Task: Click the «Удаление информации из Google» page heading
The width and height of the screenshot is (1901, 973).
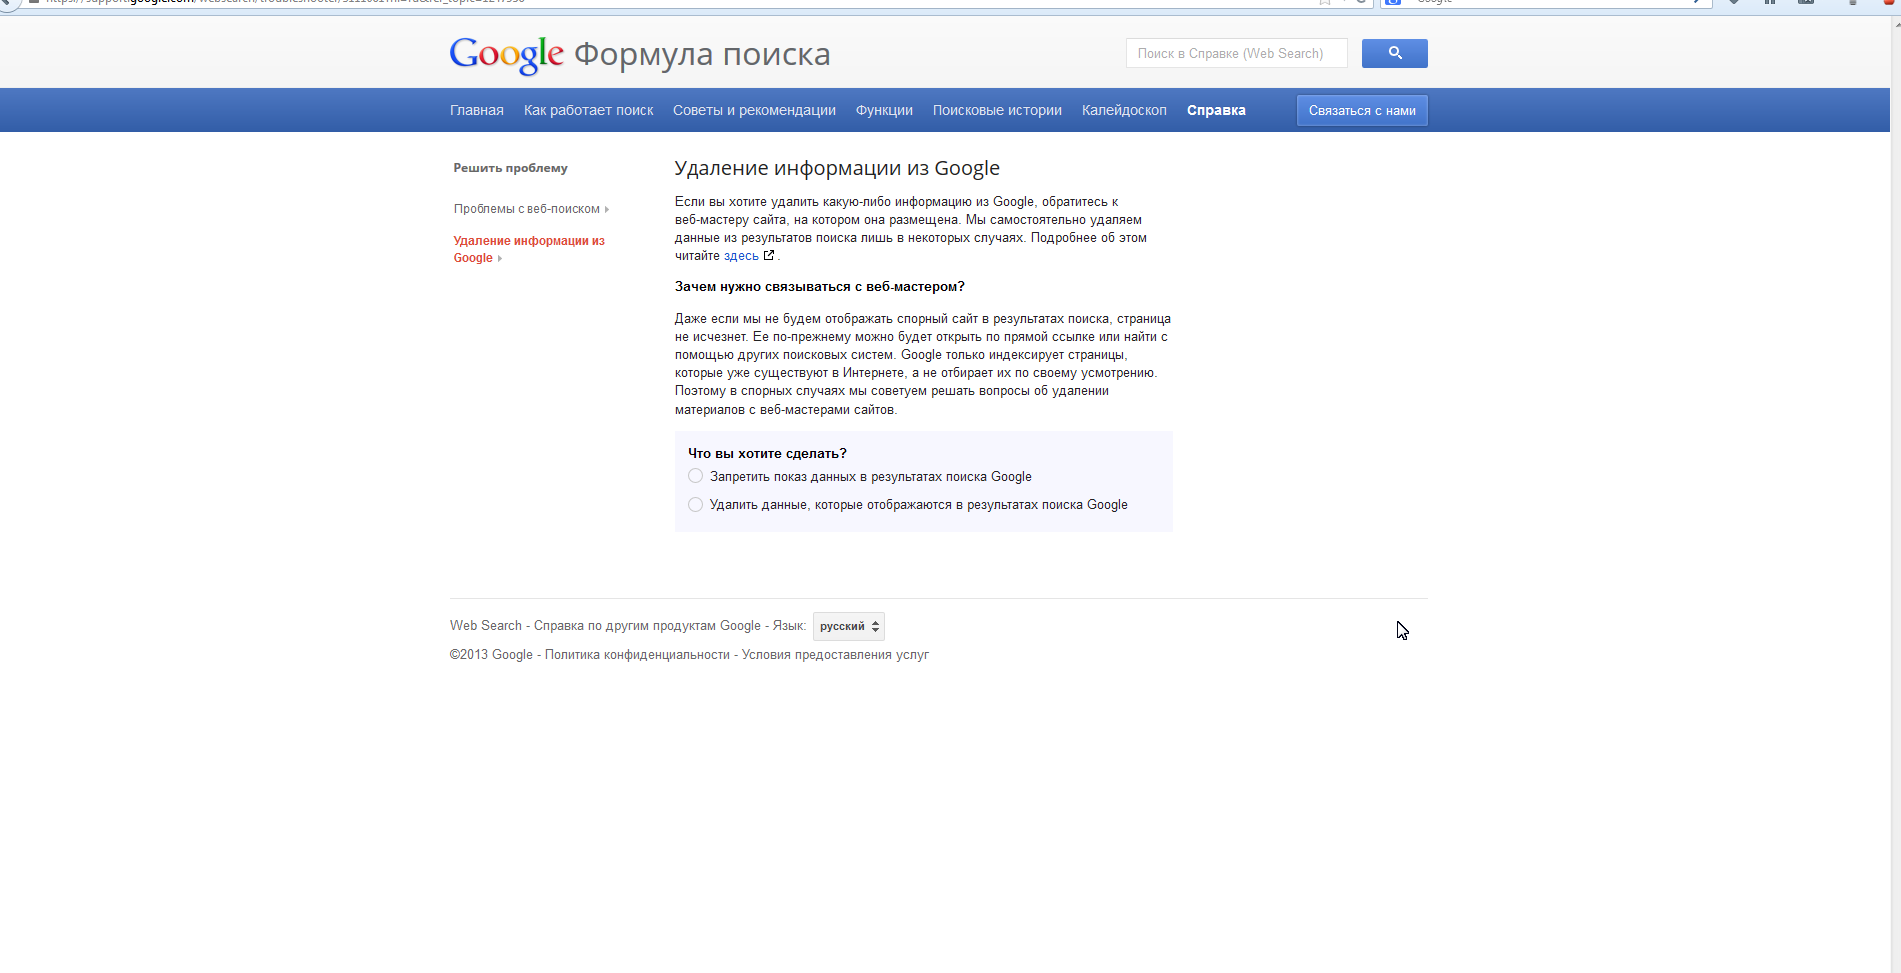Action: point(837,168)
